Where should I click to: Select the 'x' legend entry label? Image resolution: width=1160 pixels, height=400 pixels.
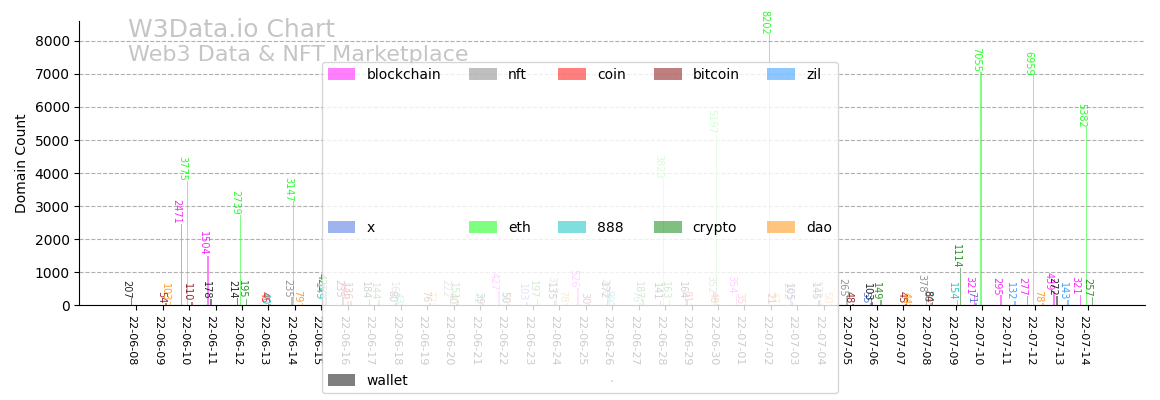point(371,227)
